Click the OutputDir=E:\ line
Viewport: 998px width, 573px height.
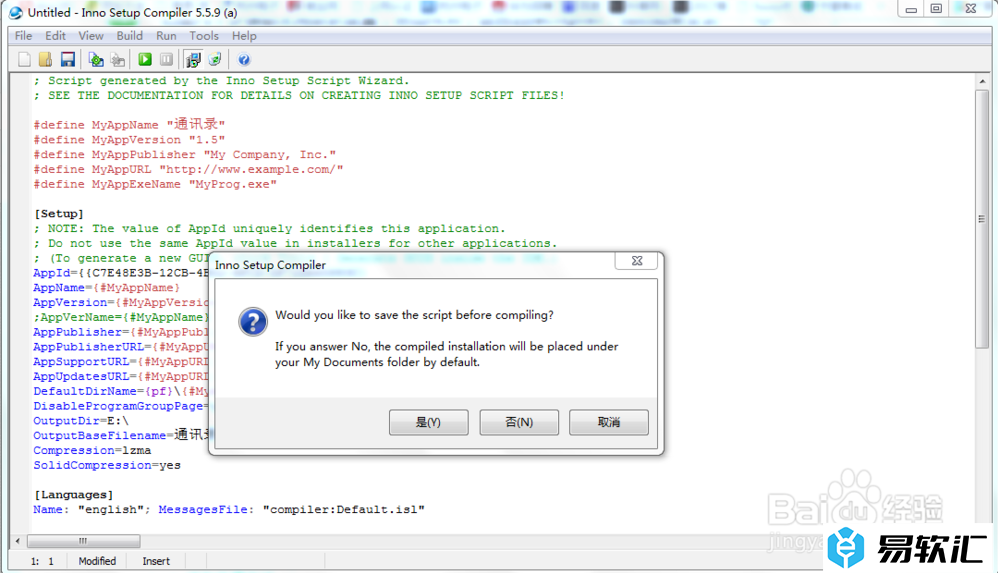(x=81, y=421)
